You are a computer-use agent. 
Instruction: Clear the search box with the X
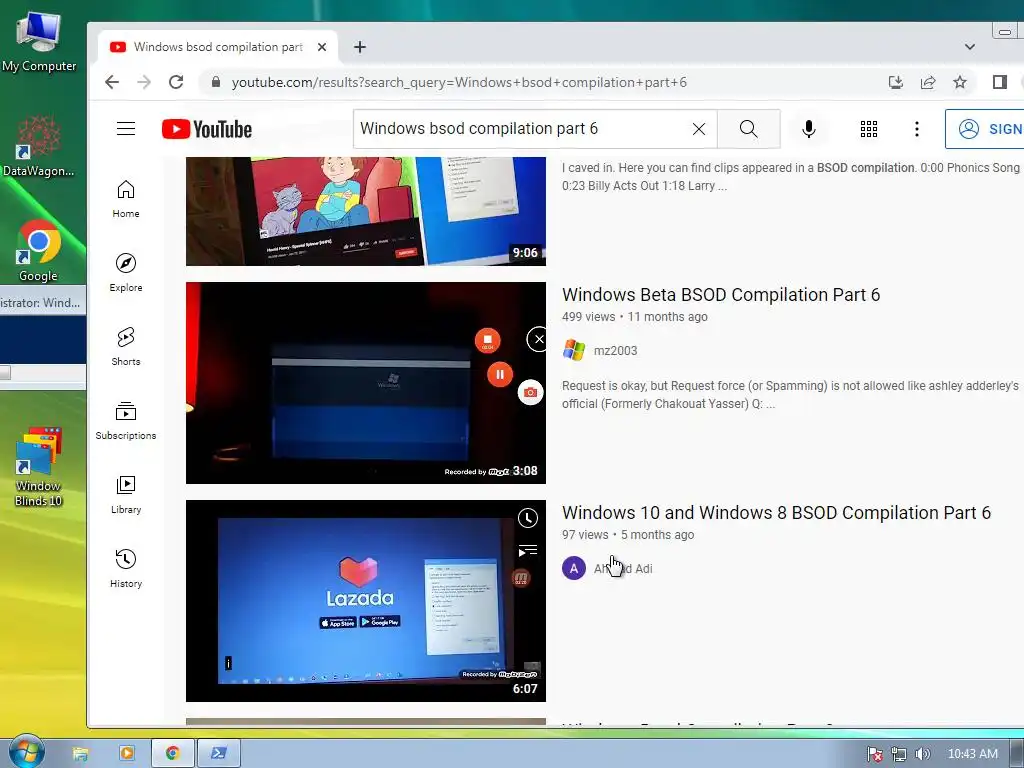699,129
